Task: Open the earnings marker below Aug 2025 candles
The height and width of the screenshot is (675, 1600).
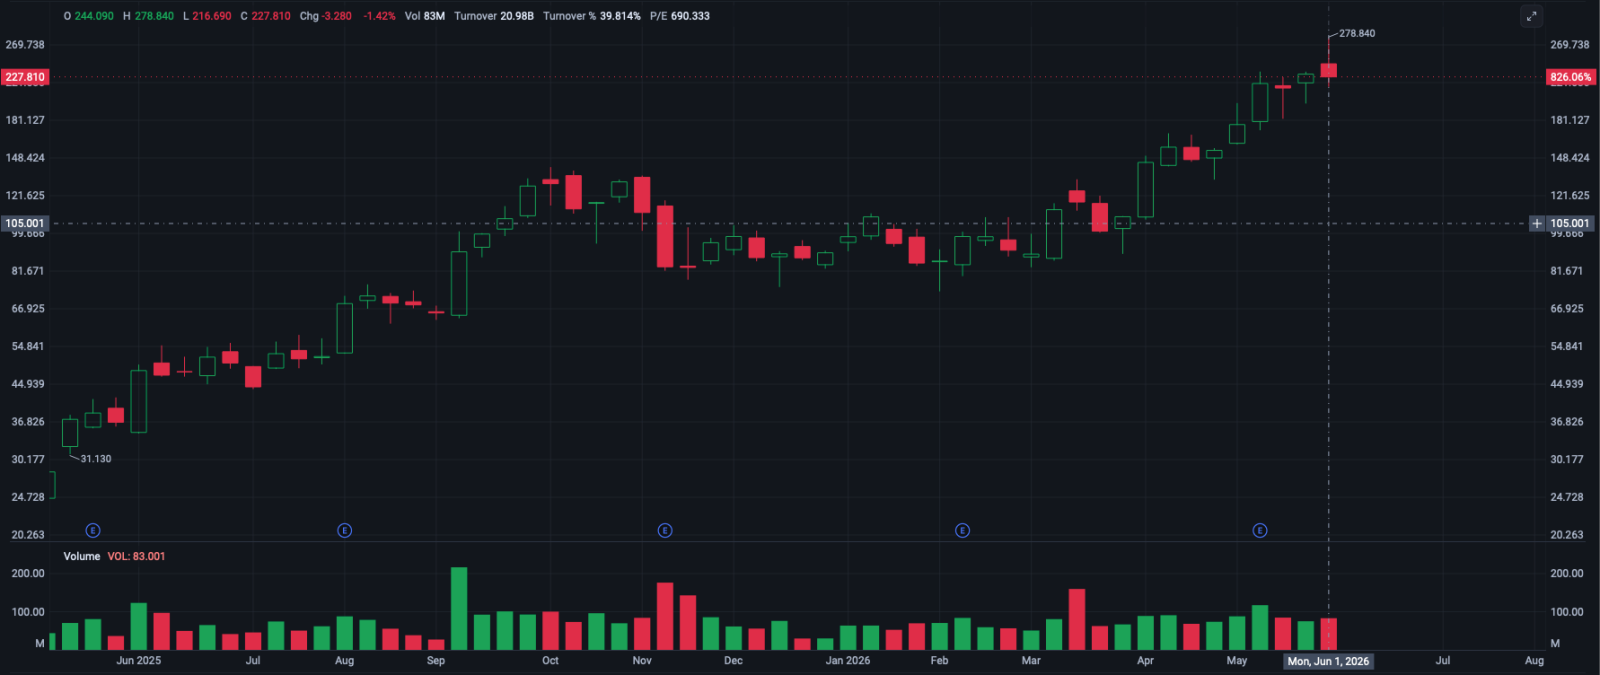Action: (x=344, y=530)
